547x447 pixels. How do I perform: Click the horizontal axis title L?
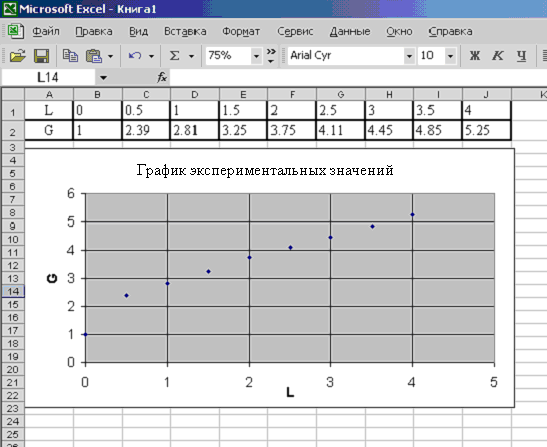pos(290,392)
